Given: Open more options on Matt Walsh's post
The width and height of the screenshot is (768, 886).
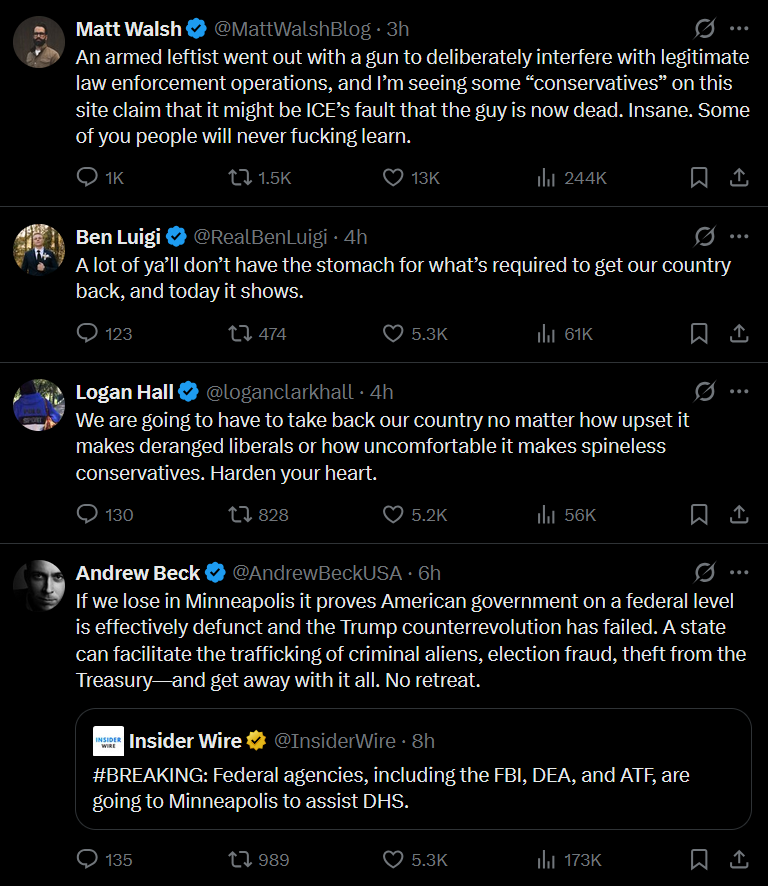Looking at the screenshot, I should point(739,29).
